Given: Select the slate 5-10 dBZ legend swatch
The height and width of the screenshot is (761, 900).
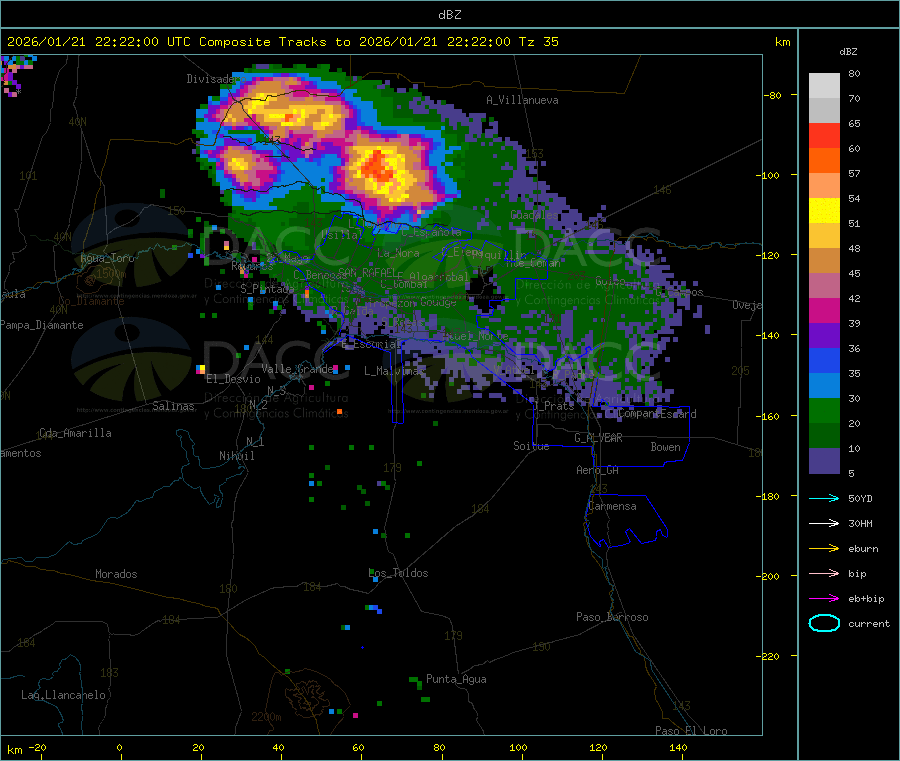Looking at the screenshot, I should pyautogui.click(x=824, y=461).
